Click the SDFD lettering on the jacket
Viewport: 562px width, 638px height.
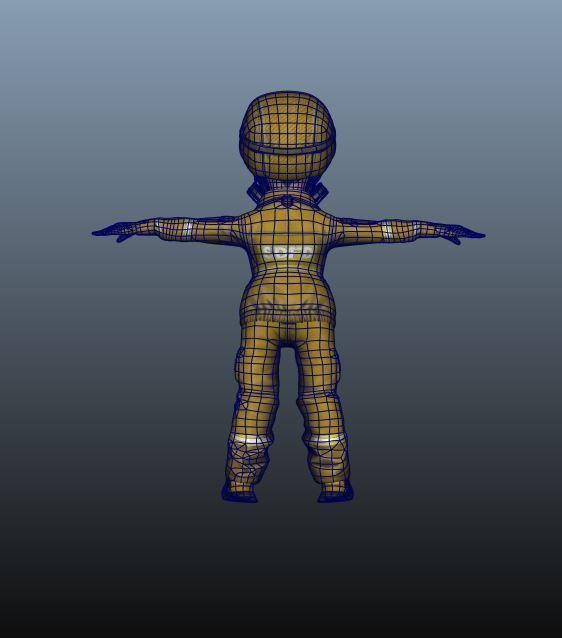tap(289, 253)
